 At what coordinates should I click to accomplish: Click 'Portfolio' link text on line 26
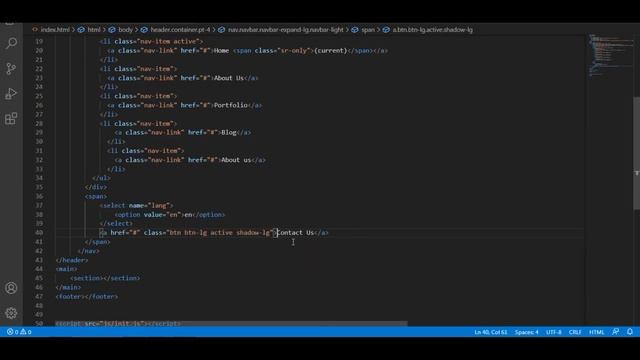point(231,105)
